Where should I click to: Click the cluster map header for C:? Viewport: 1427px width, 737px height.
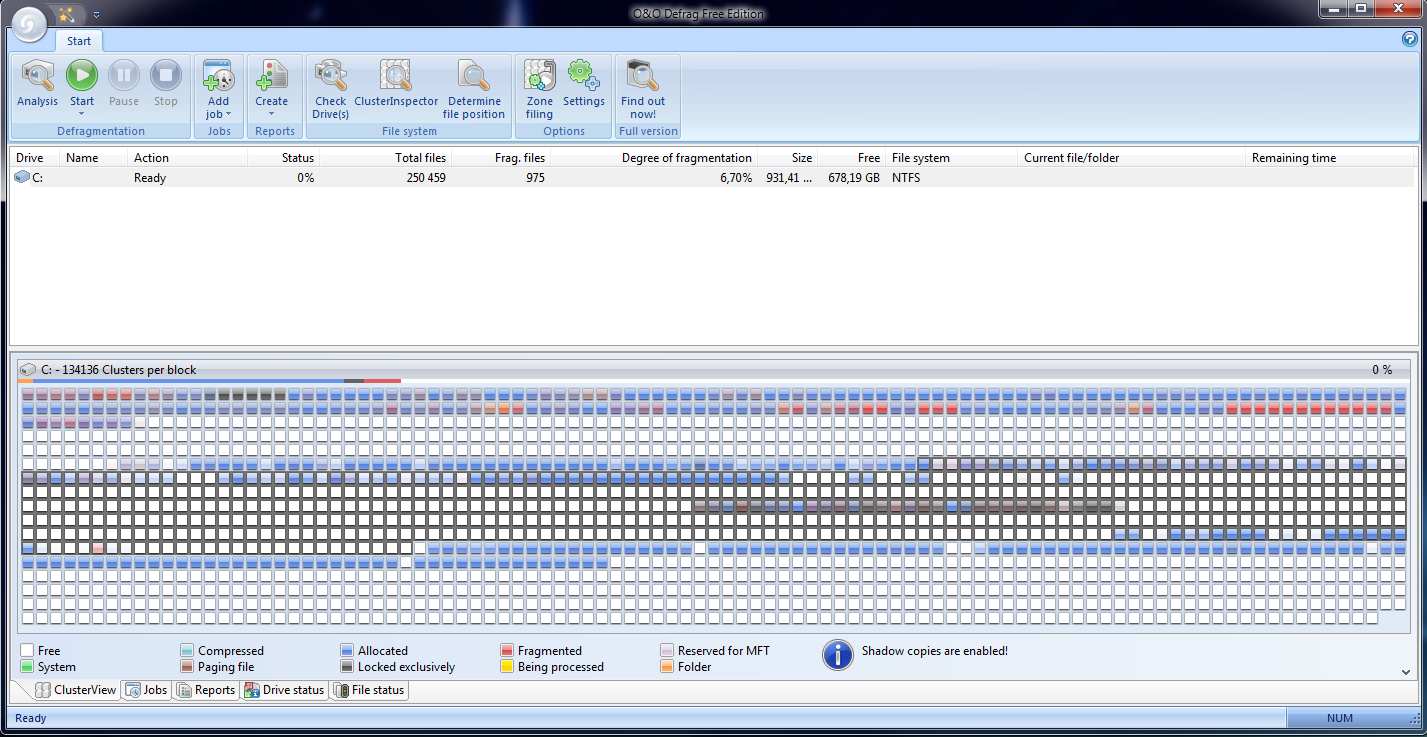click(714, 370)
